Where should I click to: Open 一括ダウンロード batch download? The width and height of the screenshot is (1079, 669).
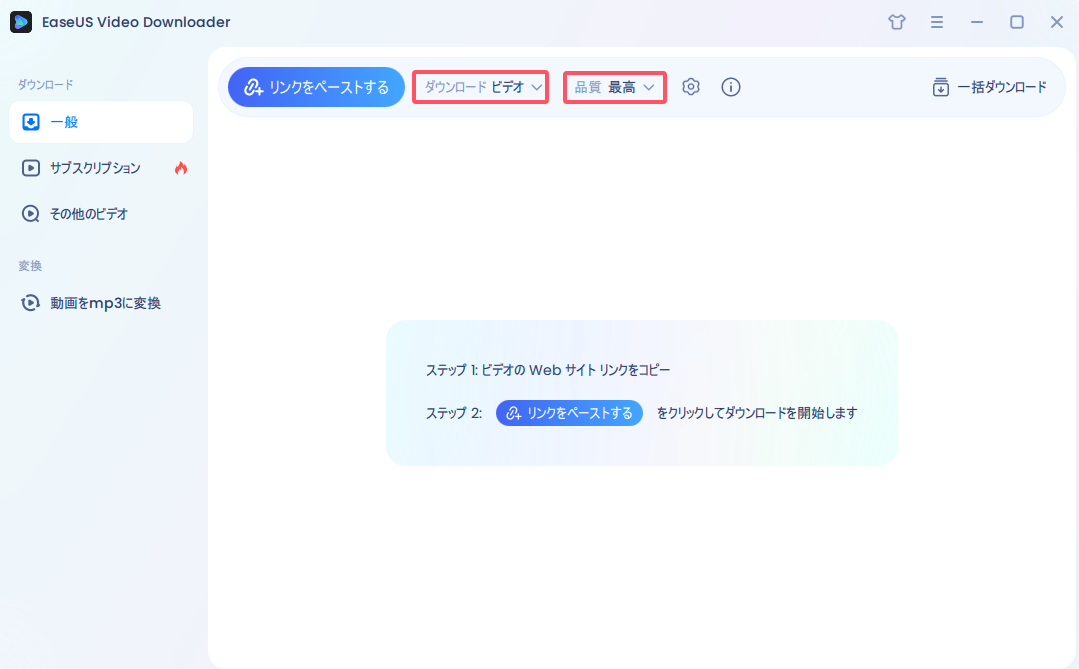(x=988, y=87)
